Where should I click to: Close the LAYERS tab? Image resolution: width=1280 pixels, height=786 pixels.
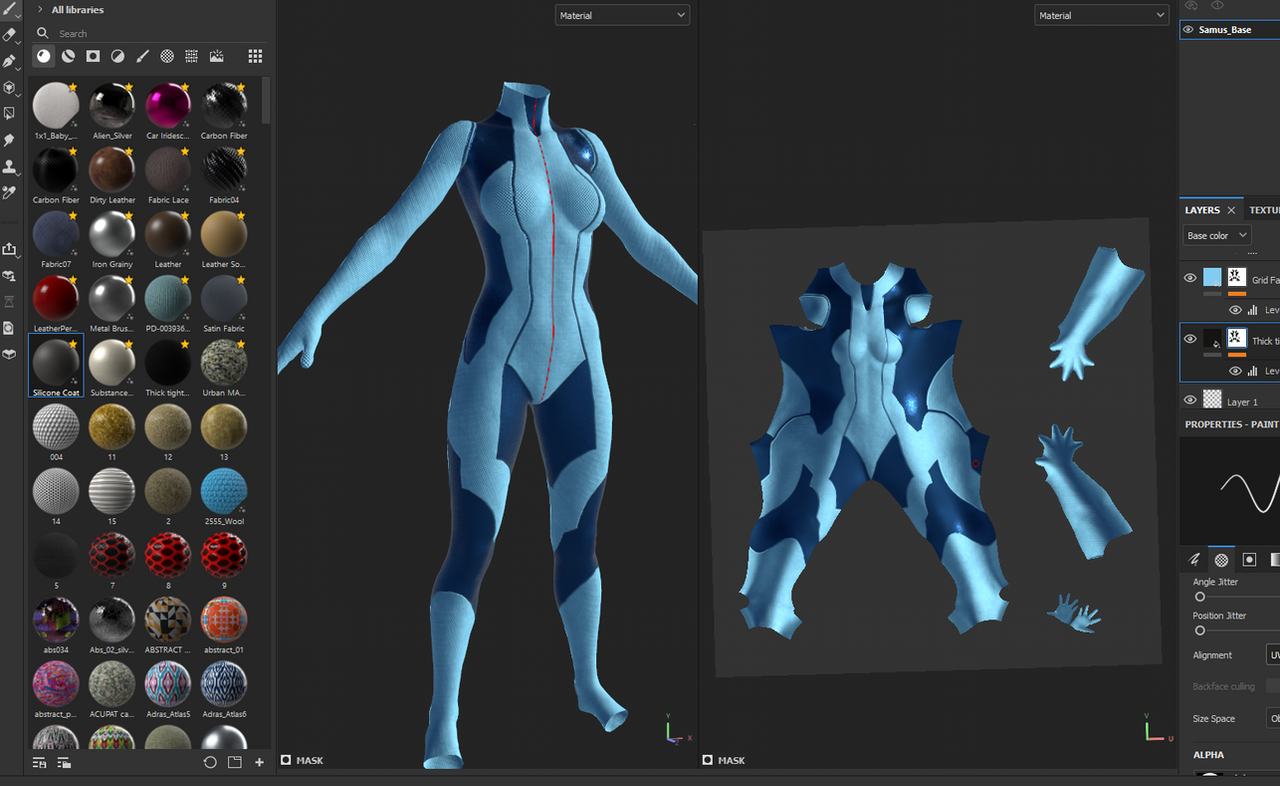click(1231, 210)
